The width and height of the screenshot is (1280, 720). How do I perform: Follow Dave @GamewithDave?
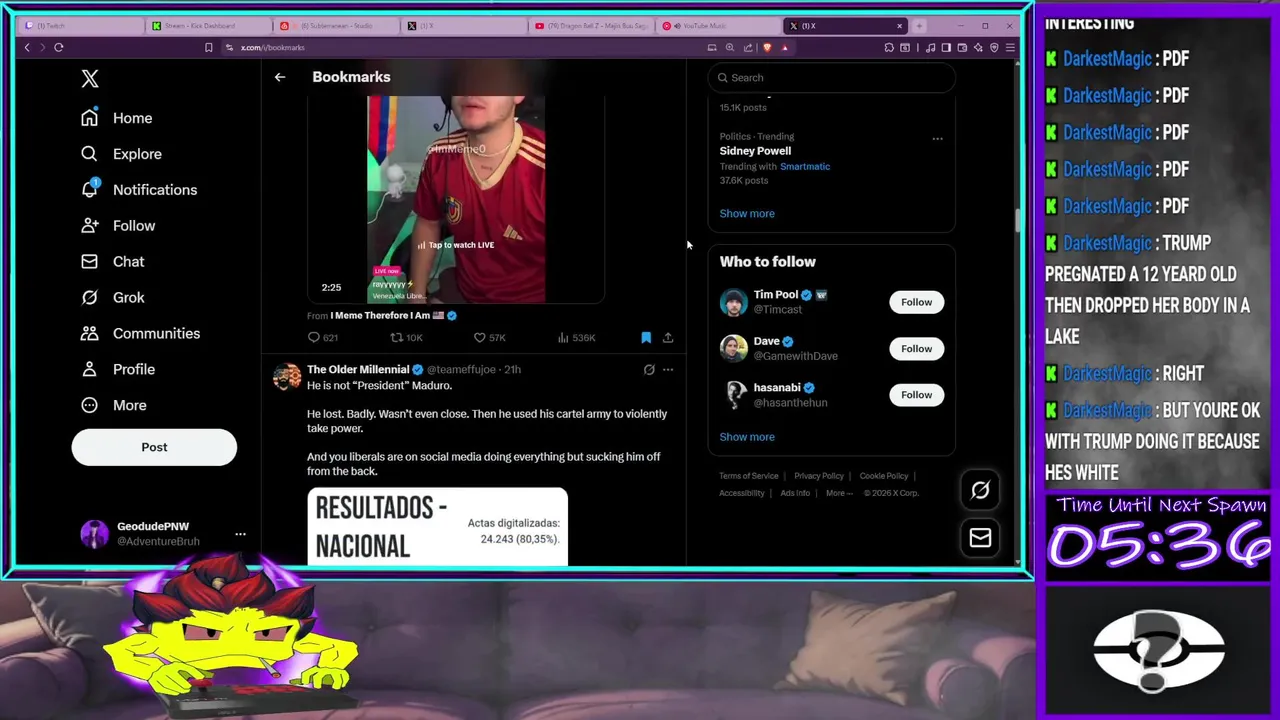916,349
